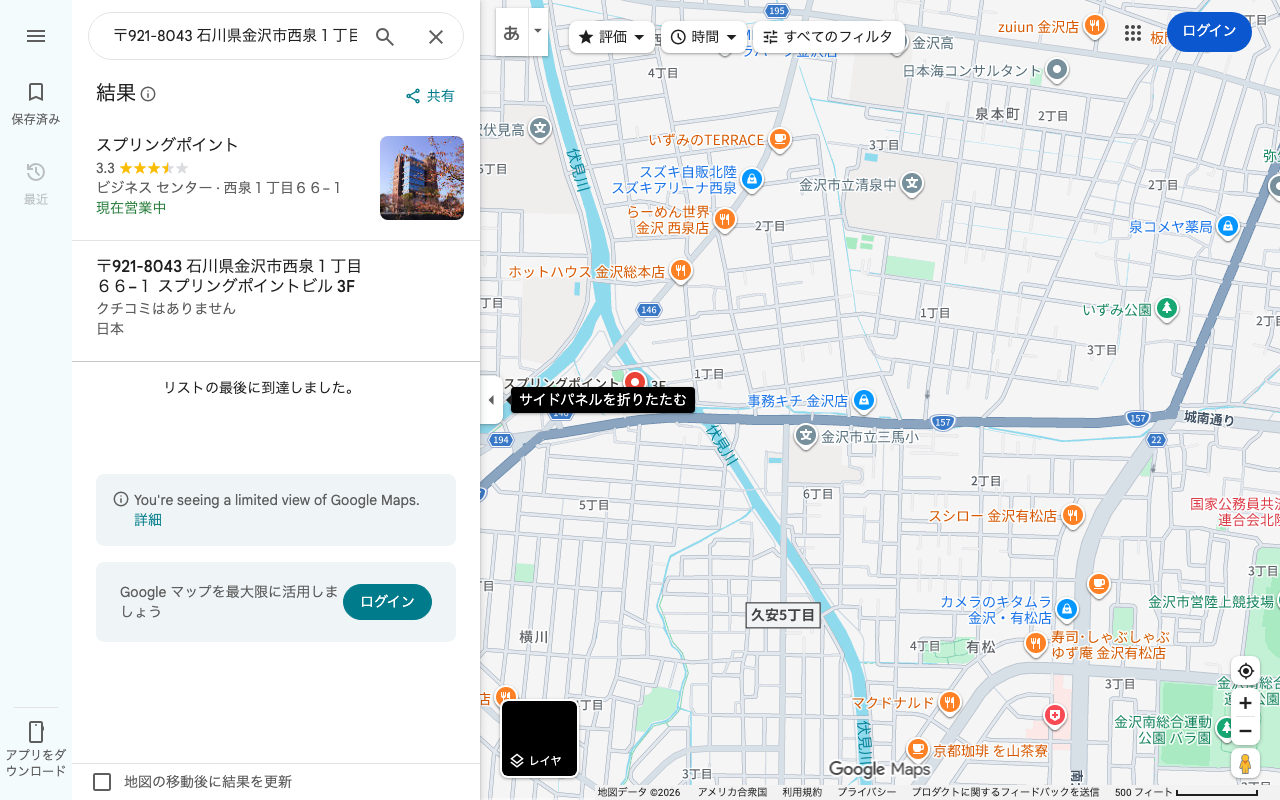Open すべてのフィルタ all filters
The width and height of the screenshot is (1280, 800).
pyautogui.click(x=828, y=37)
